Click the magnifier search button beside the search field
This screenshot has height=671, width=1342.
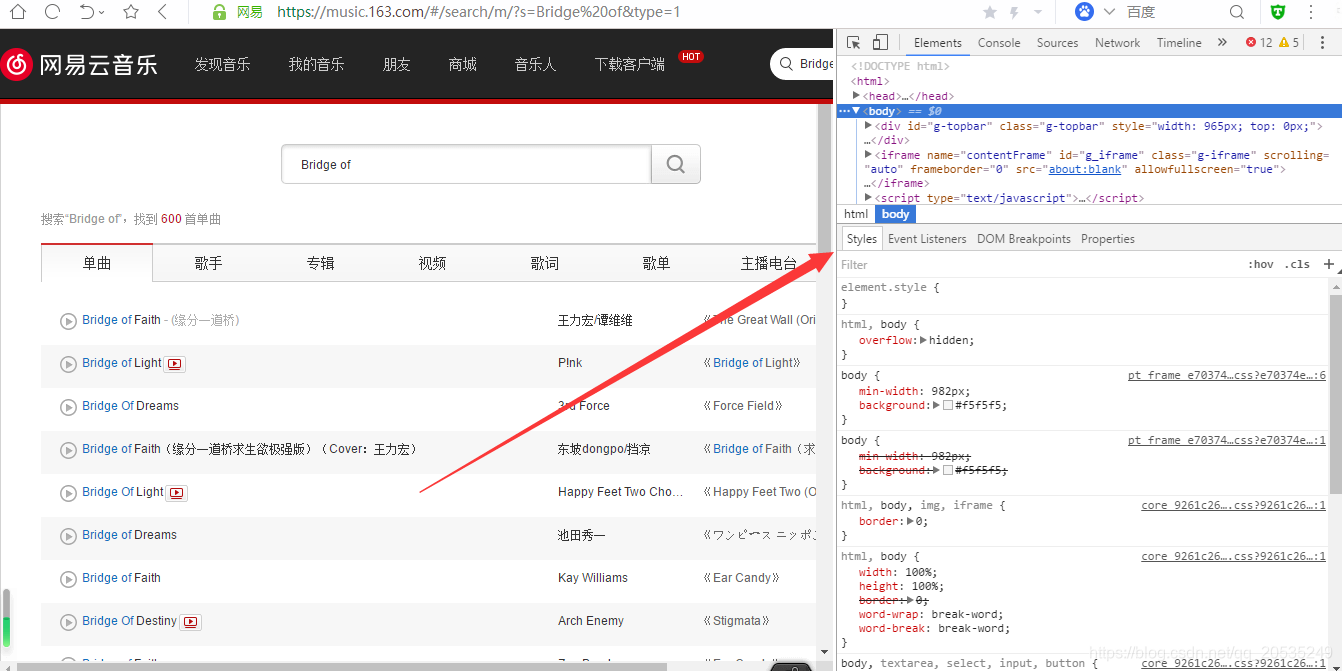pos(676,164)
